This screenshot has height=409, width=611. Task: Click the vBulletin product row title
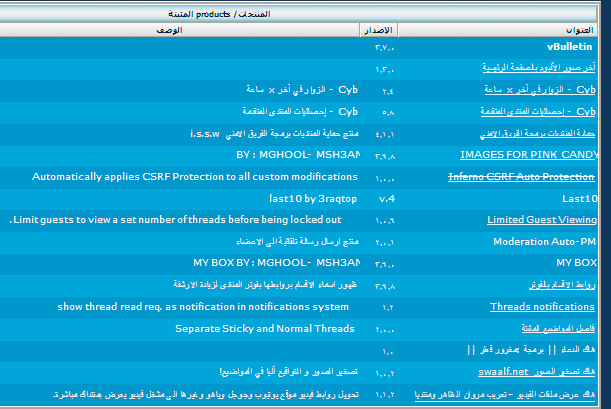(x=571, y=46)
